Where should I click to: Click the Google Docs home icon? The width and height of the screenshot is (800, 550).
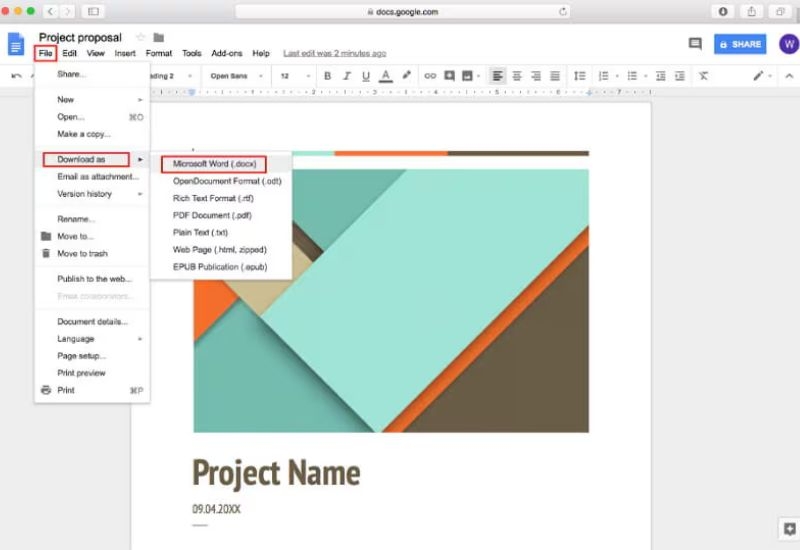(x=16, y=44)
